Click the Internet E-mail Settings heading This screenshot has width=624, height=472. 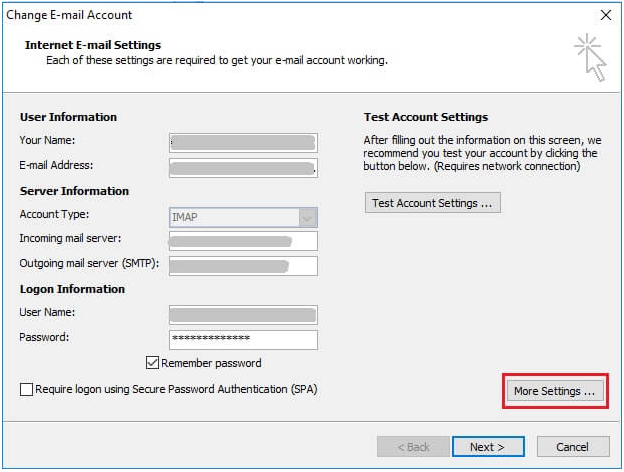93,45
